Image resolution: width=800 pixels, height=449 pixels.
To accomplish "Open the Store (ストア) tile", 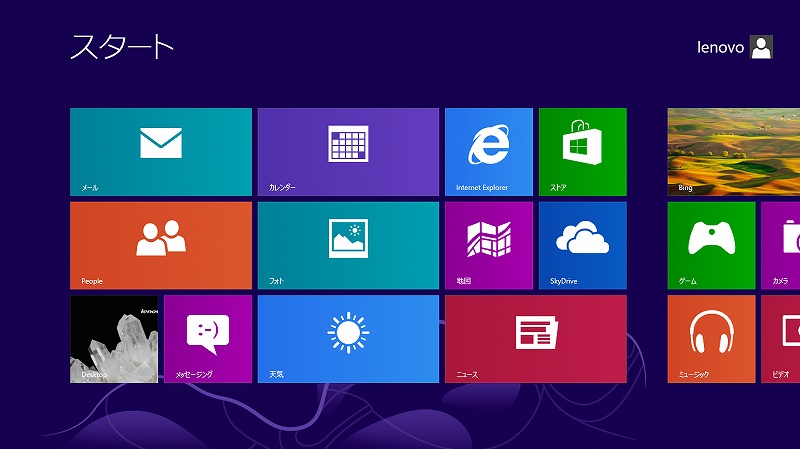I will (583, 152).
